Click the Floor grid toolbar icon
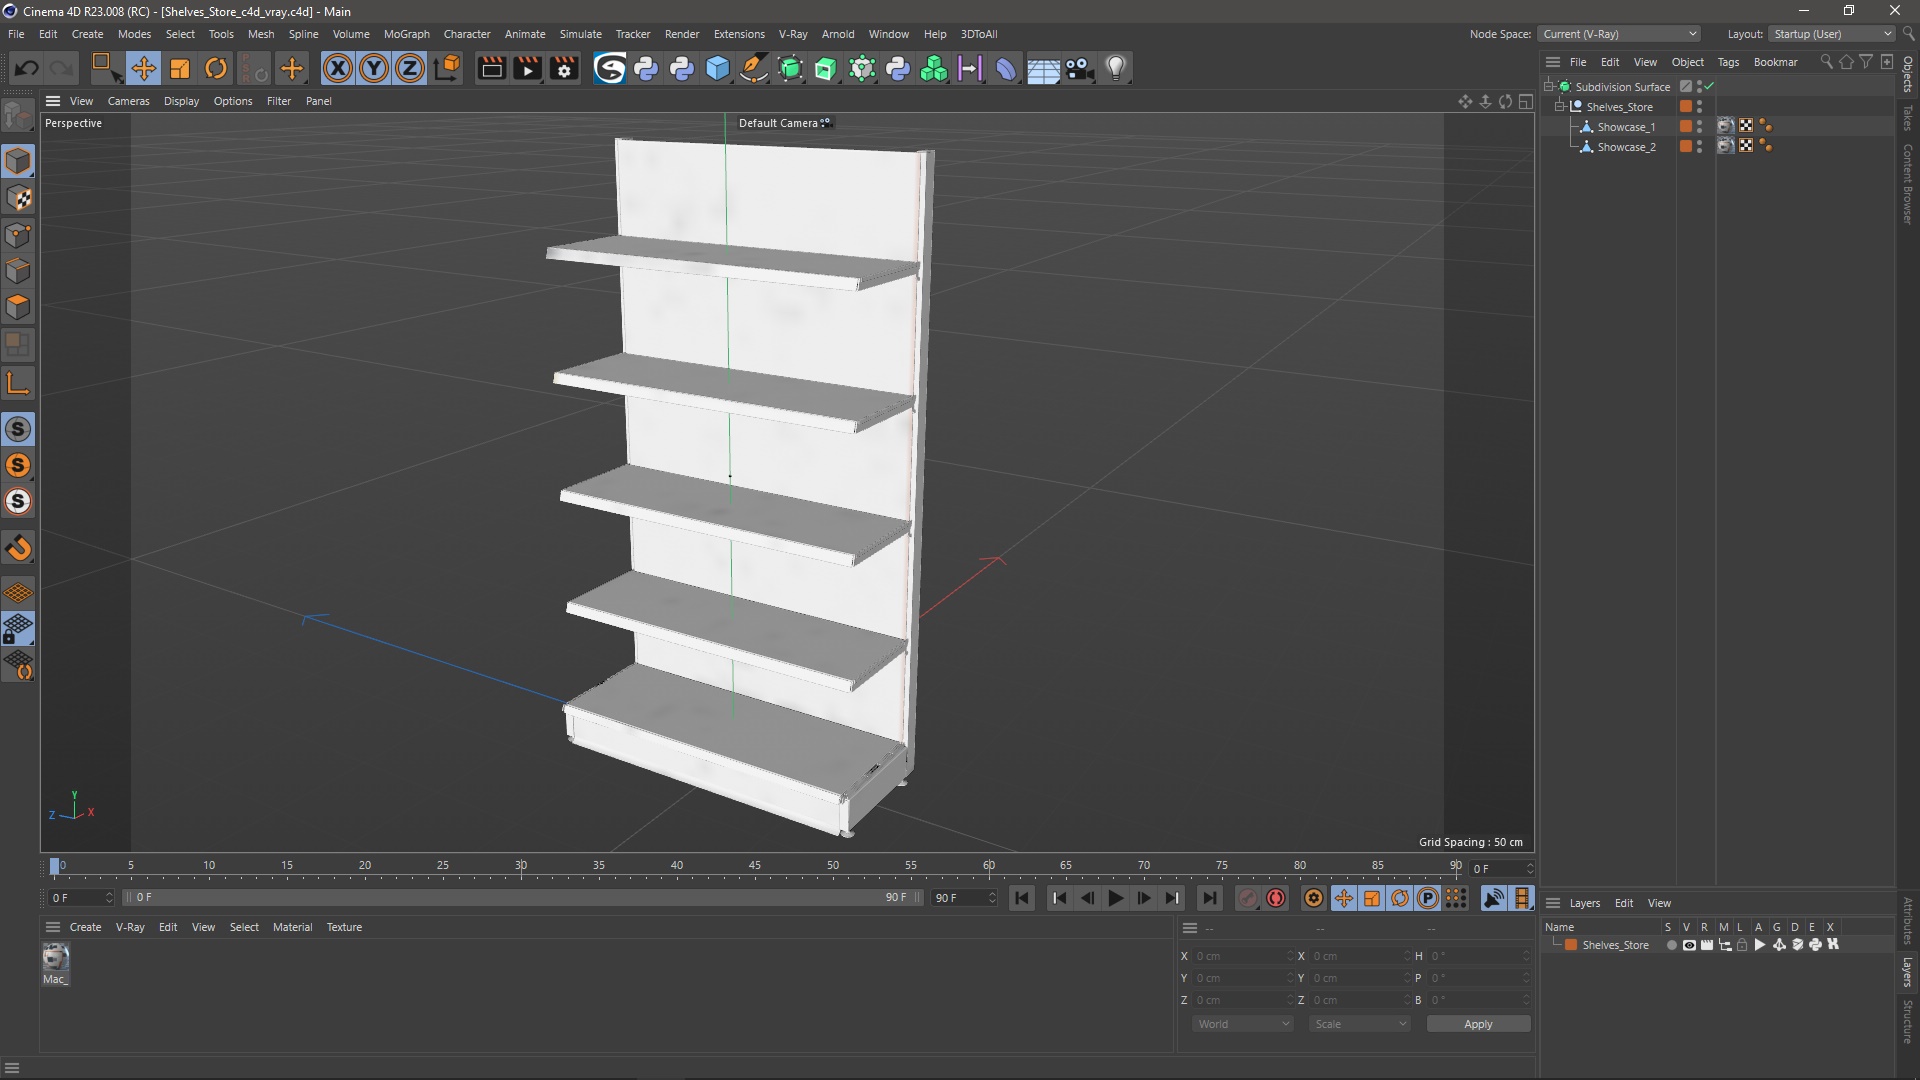 tap(1043, 68)
